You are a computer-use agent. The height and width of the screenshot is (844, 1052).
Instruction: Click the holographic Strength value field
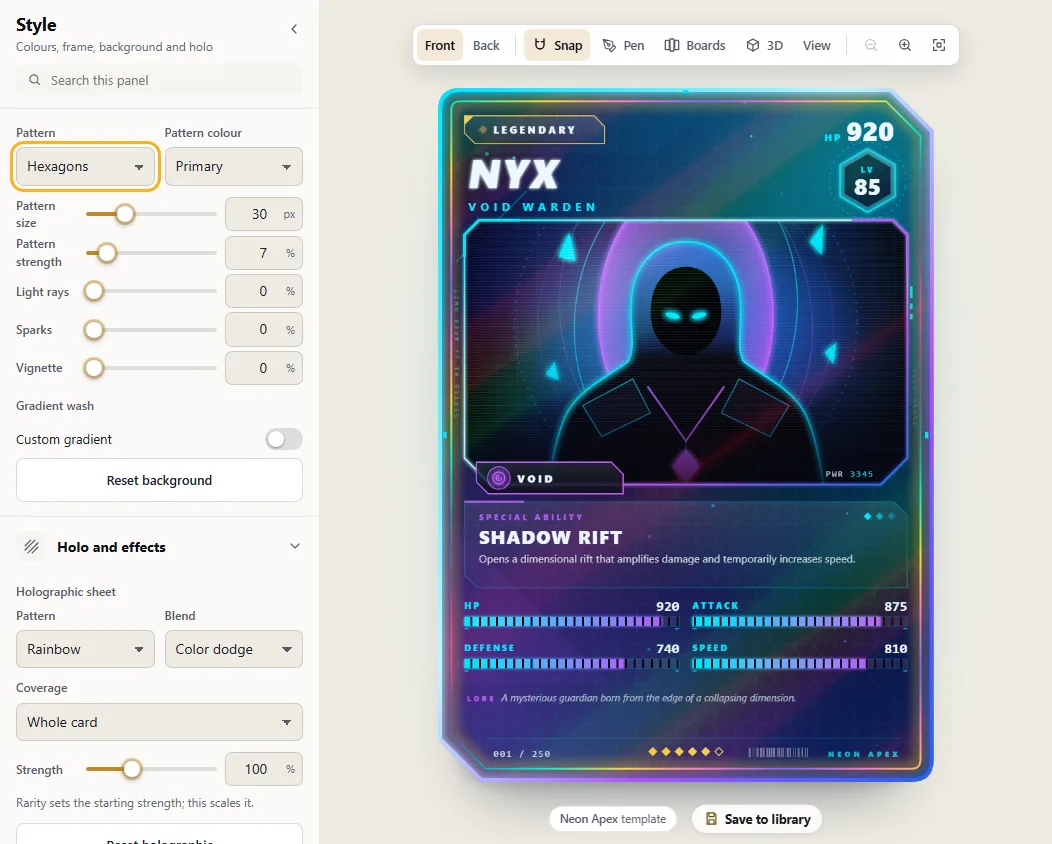coord(264,769)
